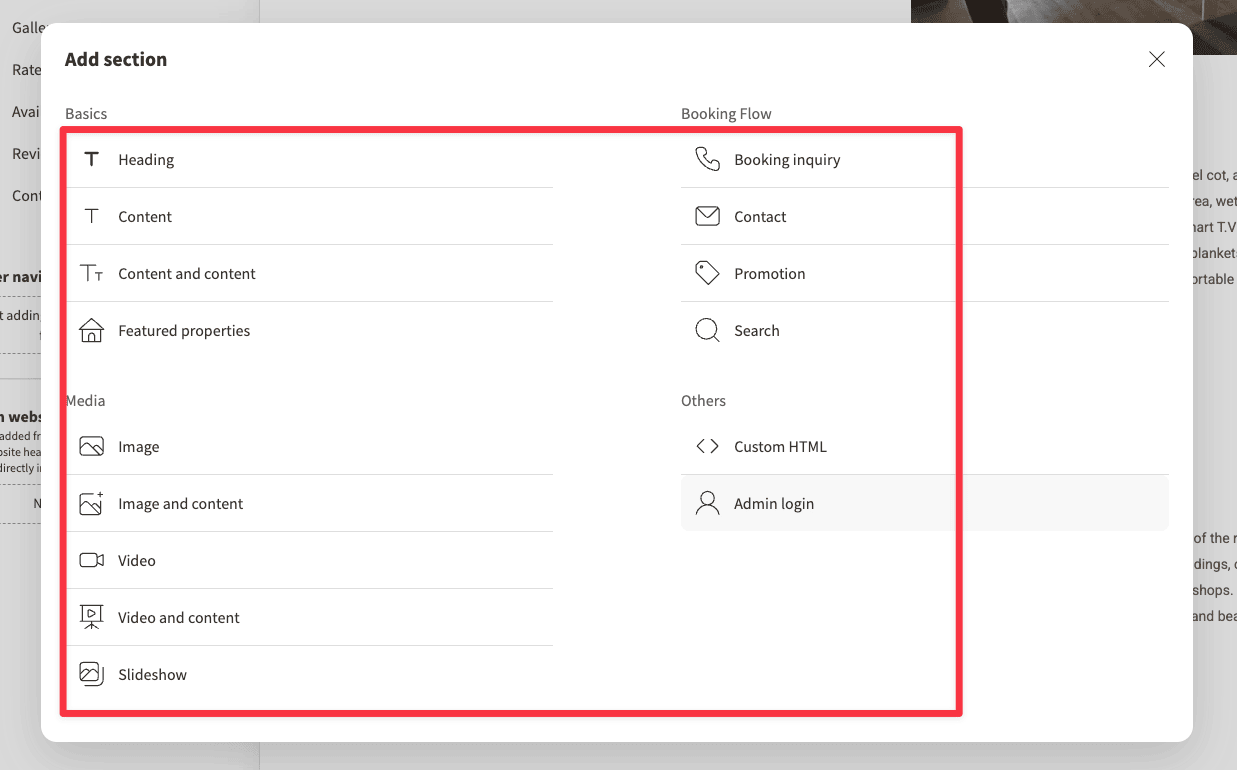This screenshot has width=1237, height=770.
Task: Click the Booking inquiry phone icon
Action: pyautogui.click(x=707, y=159)
